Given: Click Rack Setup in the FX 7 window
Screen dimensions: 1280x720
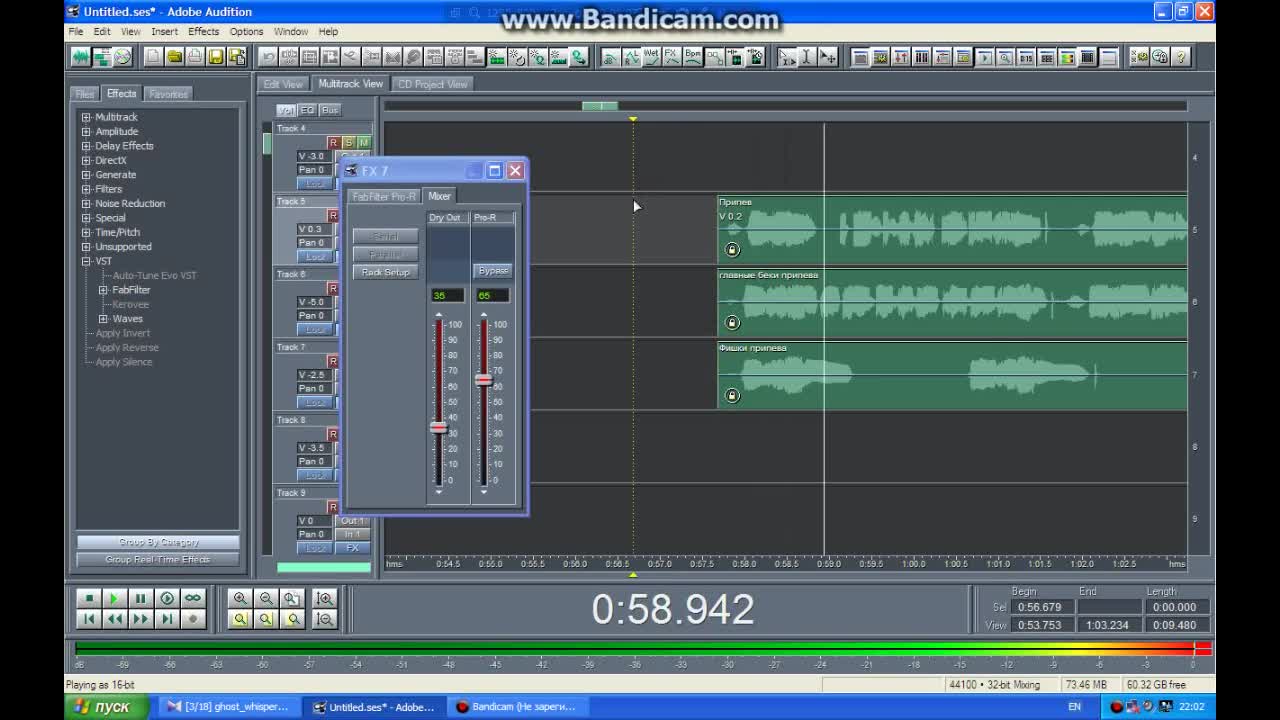Looking at the screenshot, I should pos(386,273).
